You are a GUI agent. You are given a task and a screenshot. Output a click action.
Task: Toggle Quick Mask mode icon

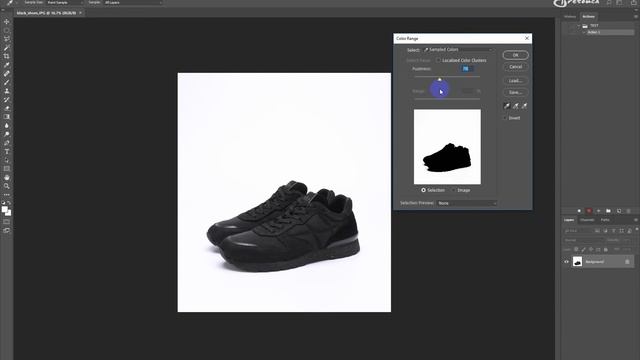pyautogui.click(x=7, y=222)
